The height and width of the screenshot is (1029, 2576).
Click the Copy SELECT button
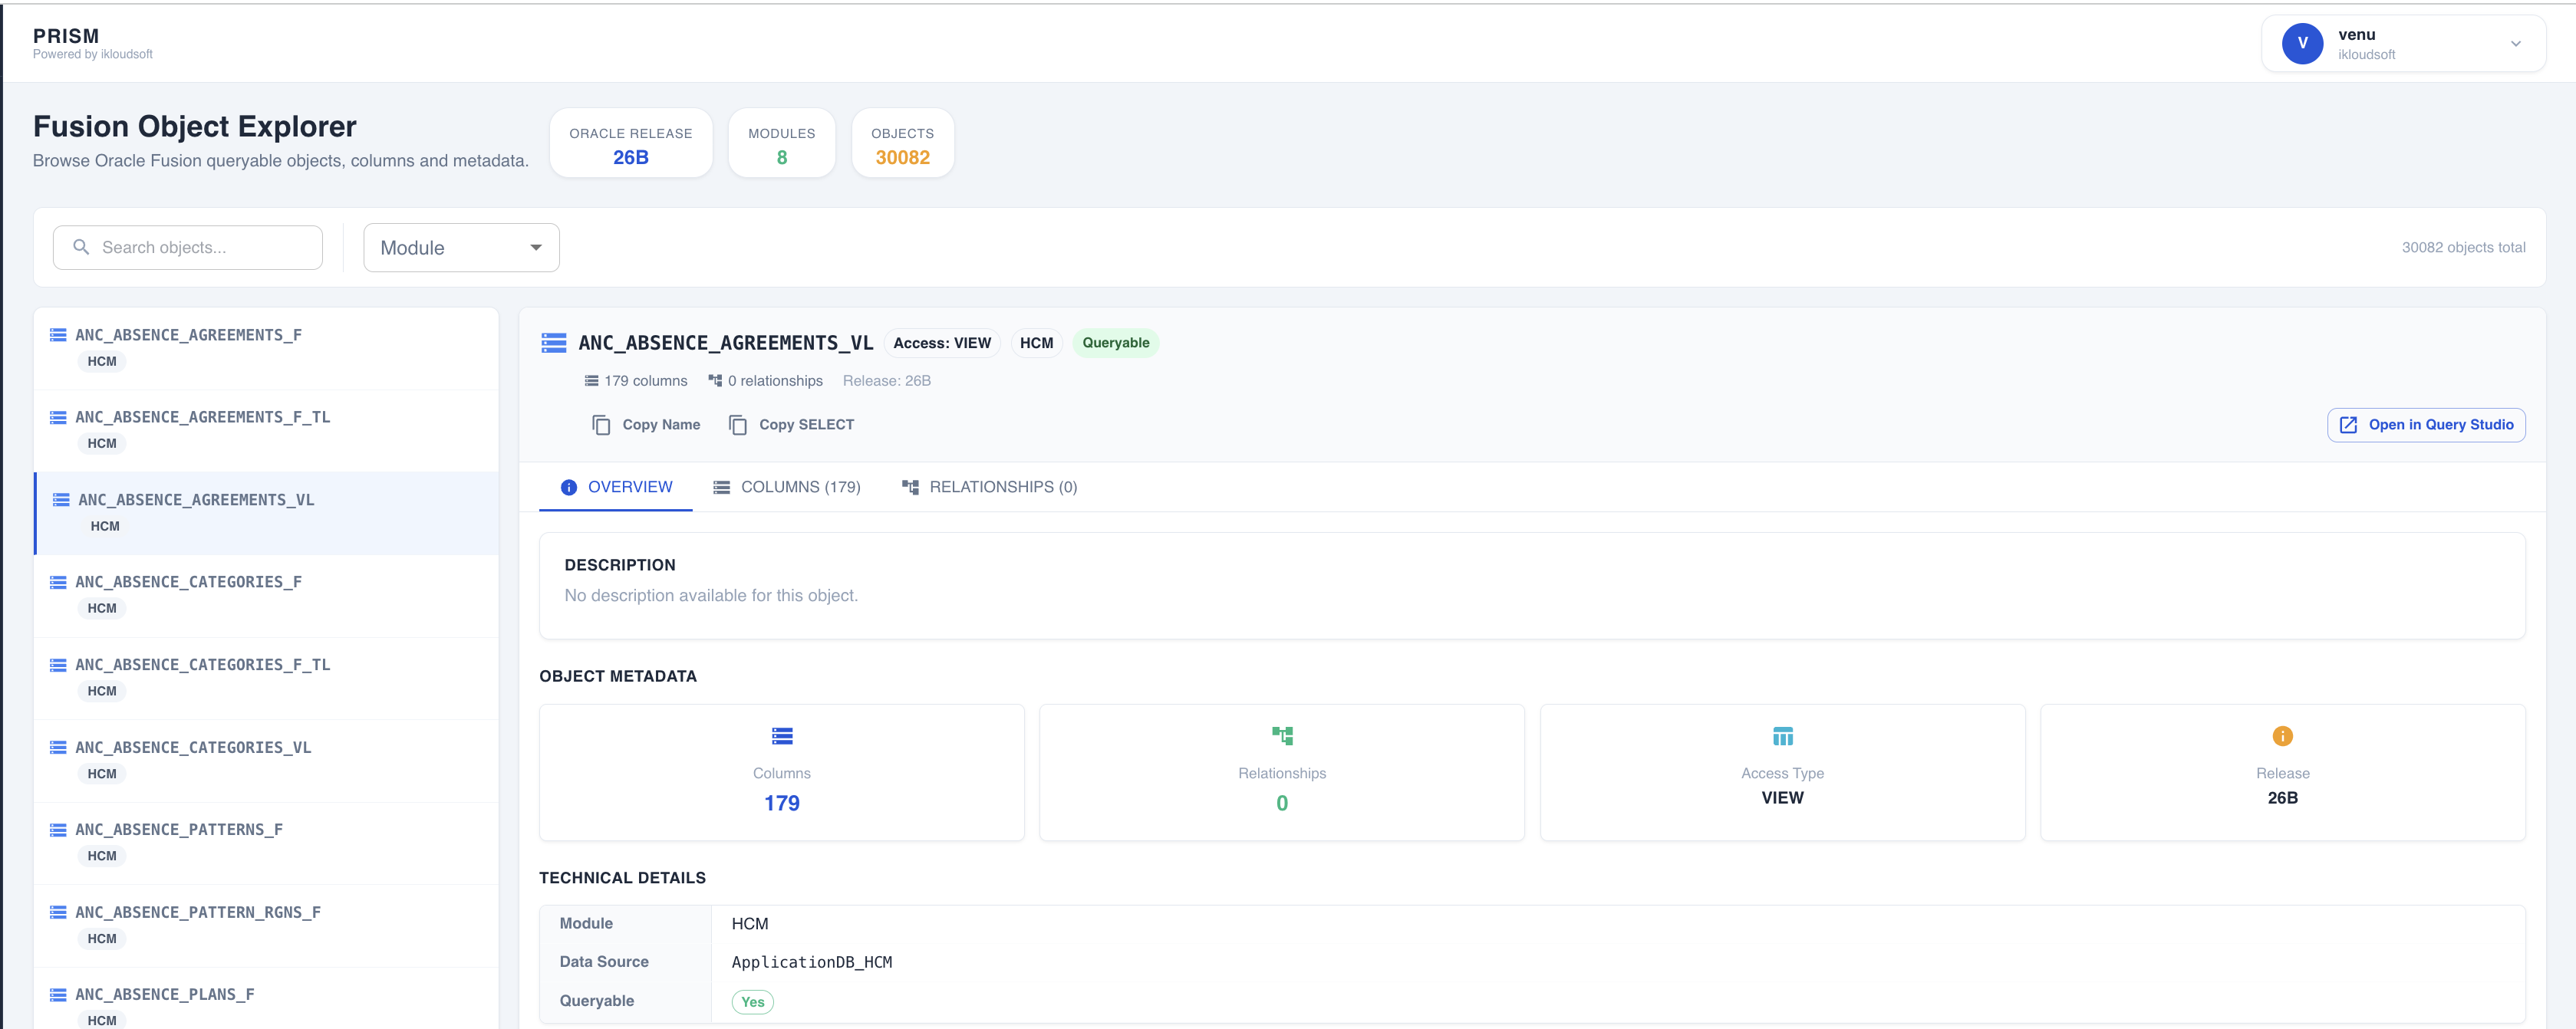[792, 425]
